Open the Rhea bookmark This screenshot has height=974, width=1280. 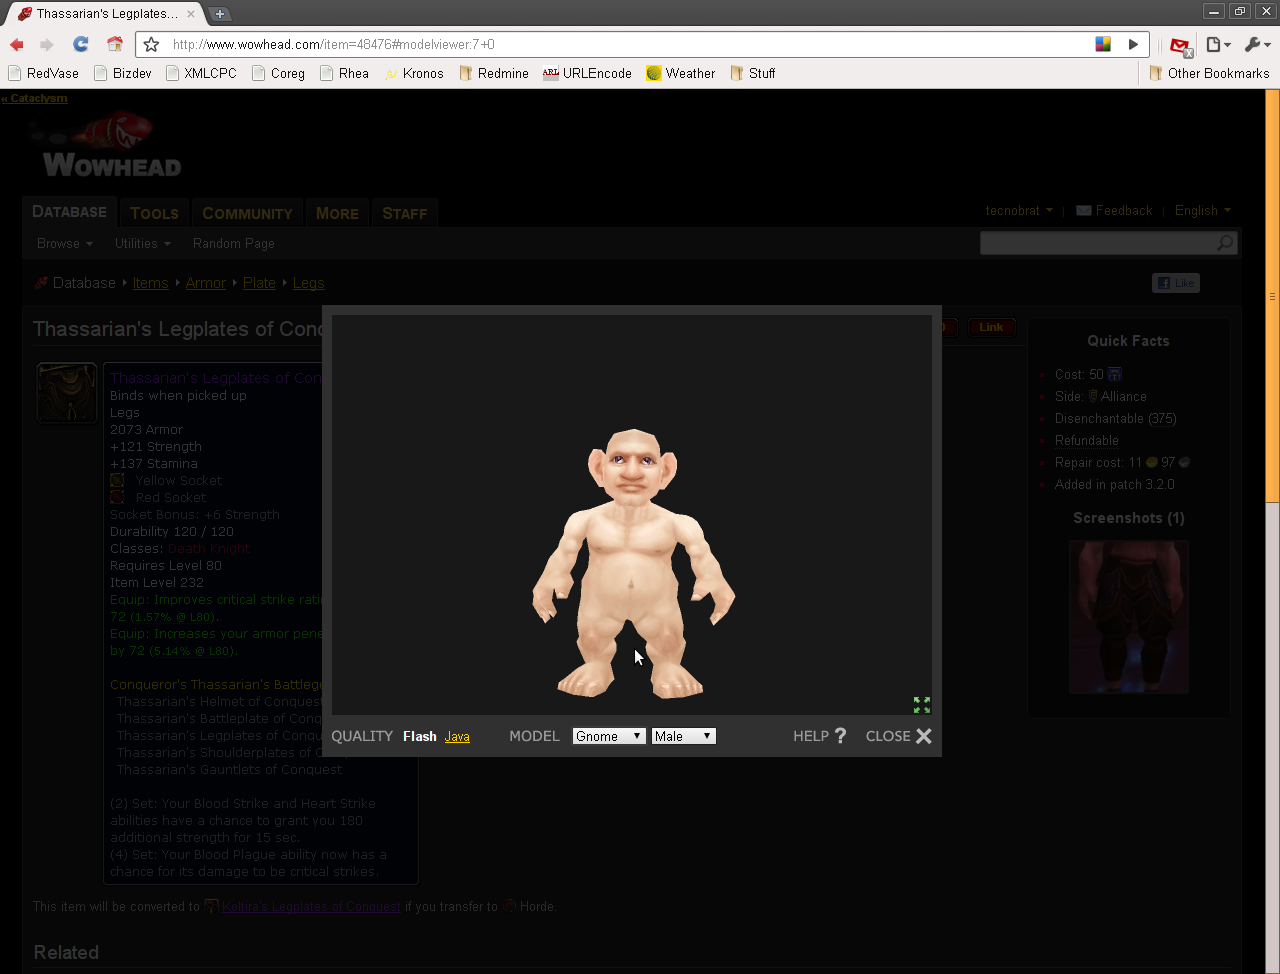tap(344, 73)
